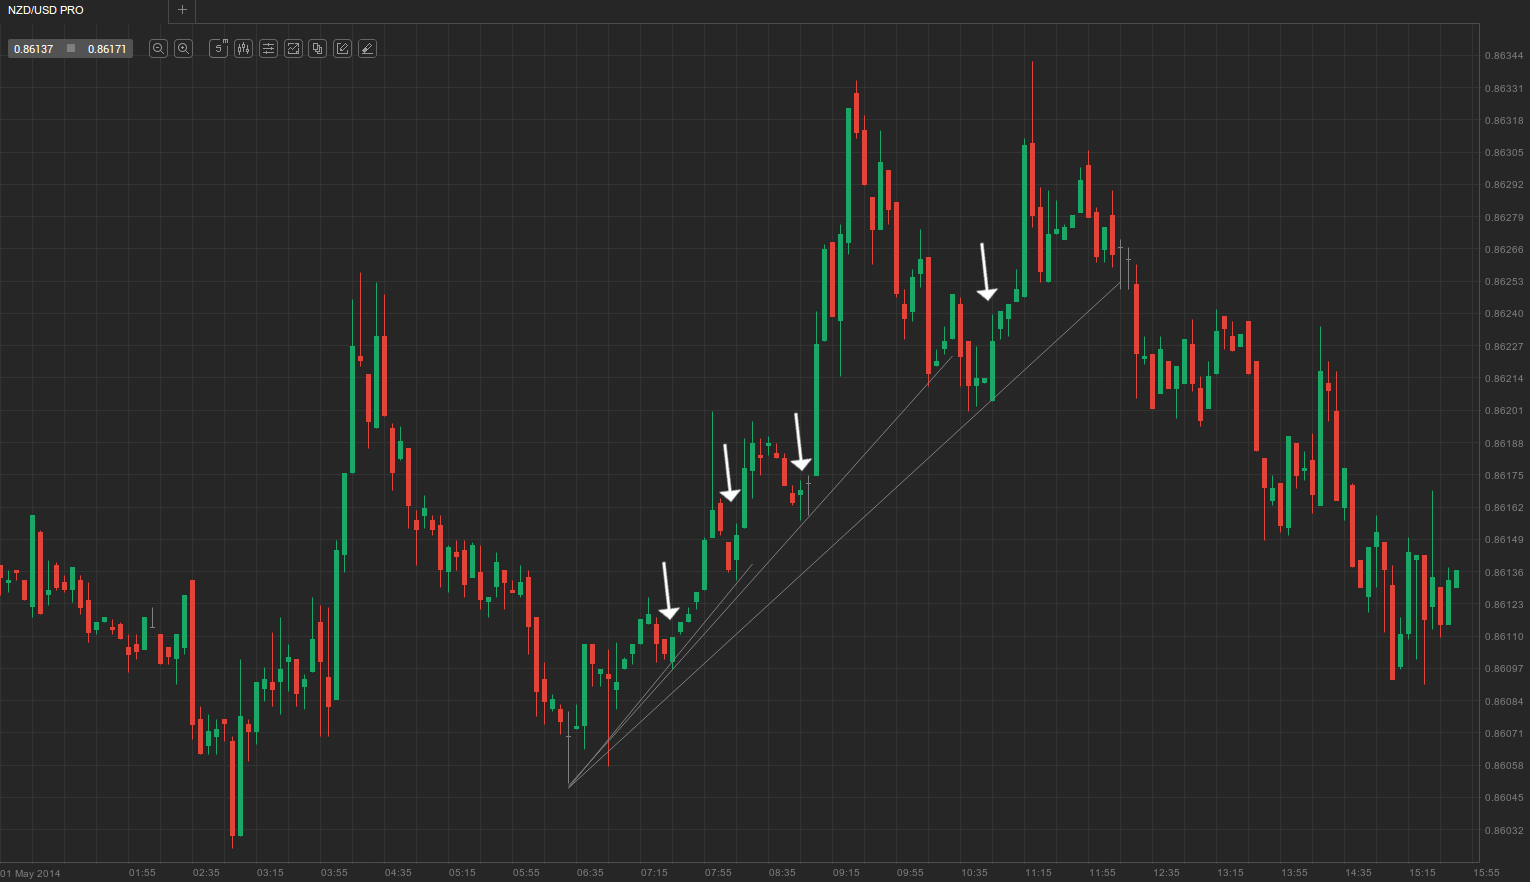The width and height of the screenshot is (1530, 882).
Task: Click the 13:55 time axis label
Action: (x=1294, y=873)
